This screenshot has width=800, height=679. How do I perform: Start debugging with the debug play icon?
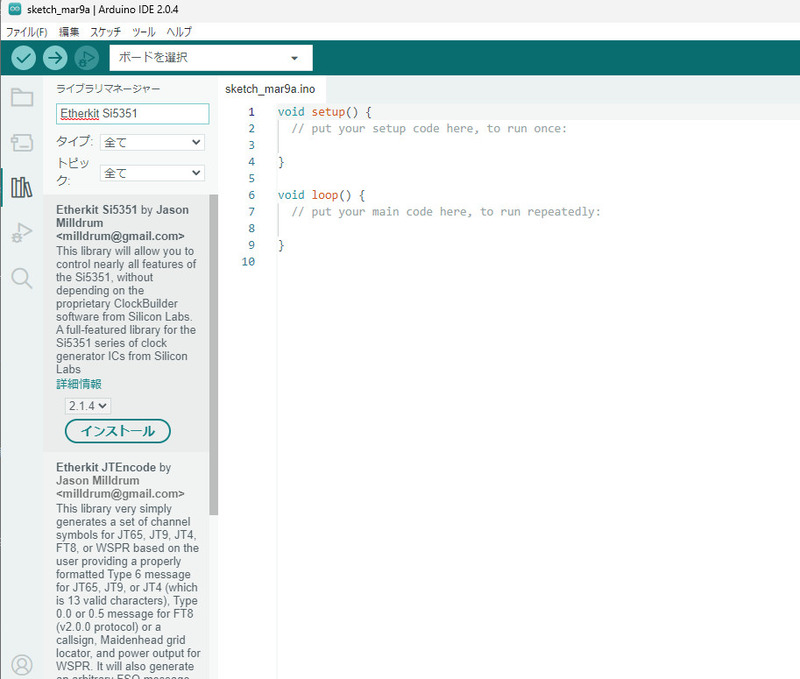coord(87,58)
